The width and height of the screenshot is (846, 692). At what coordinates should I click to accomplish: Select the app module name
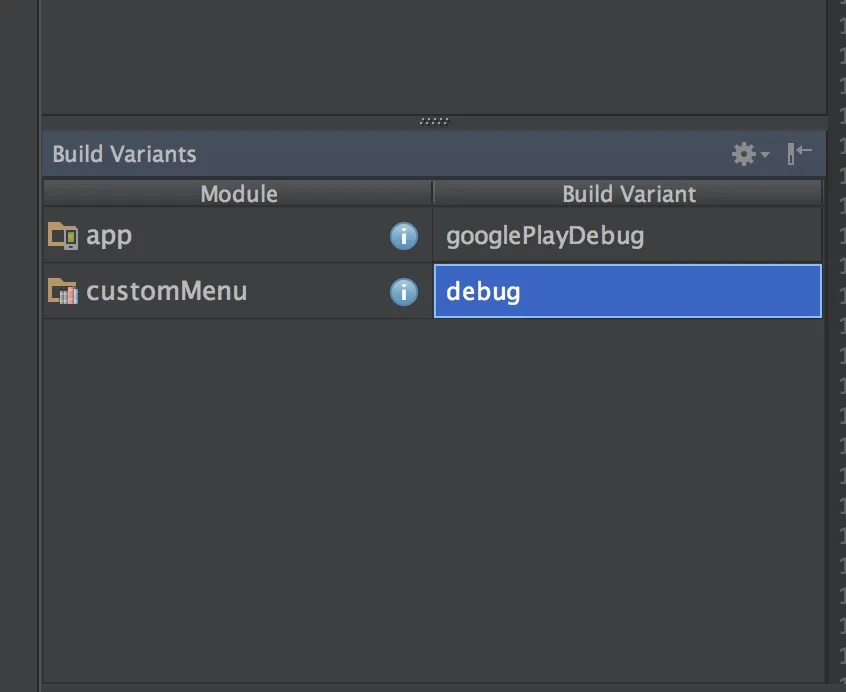point(109,236)
